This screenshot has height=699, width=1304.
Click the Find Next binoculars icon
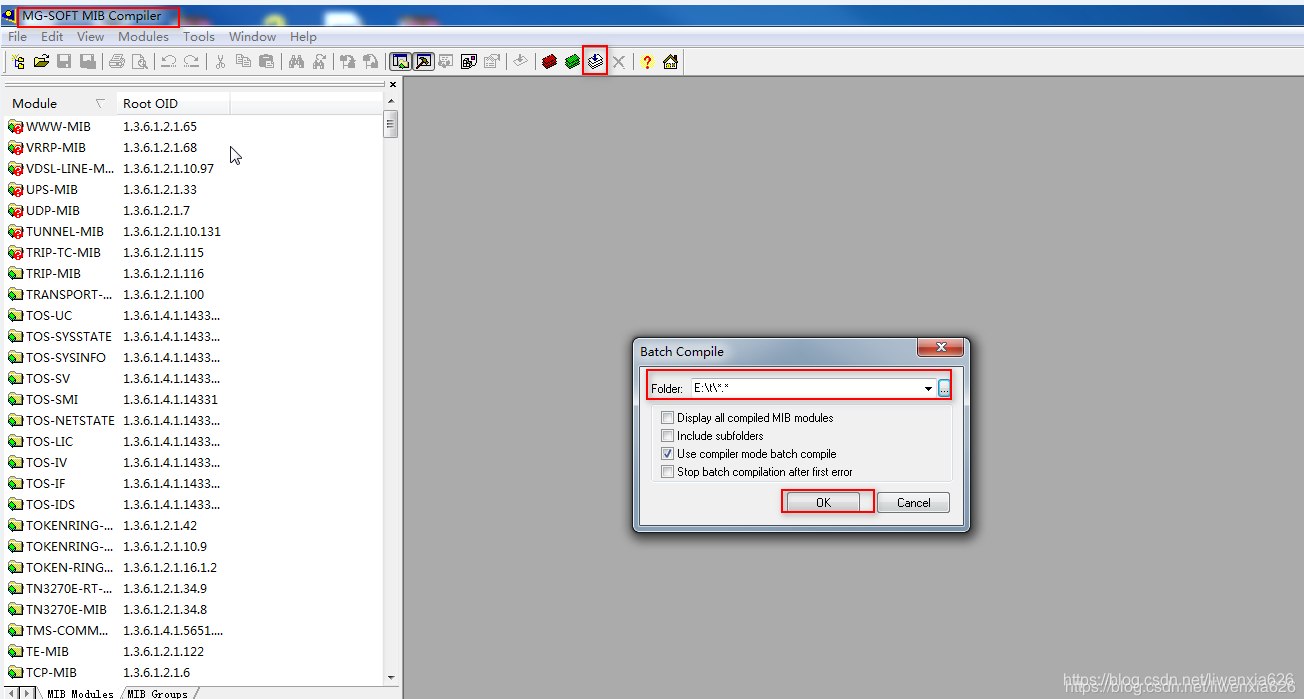[319, 62]
